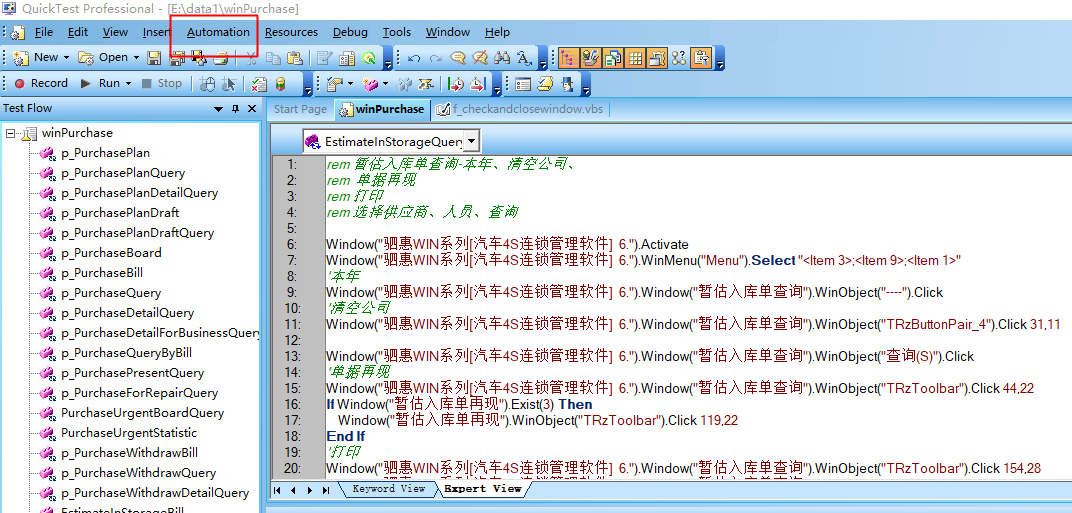Switch to the Keyword View tab
The height and width of the screenshot is (513, 1072).
(388, 489)
